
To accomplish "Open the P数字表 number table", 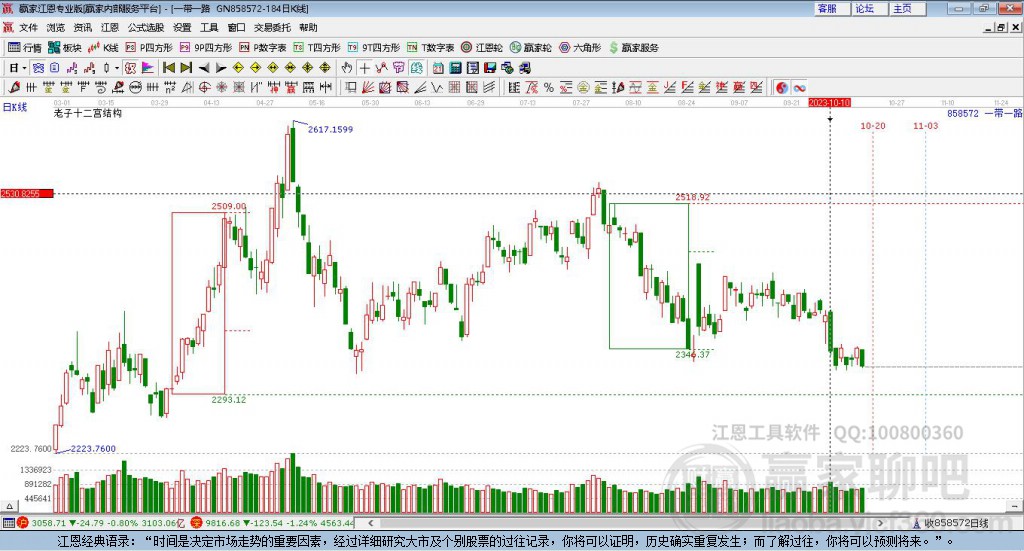I will coord(263,48).
